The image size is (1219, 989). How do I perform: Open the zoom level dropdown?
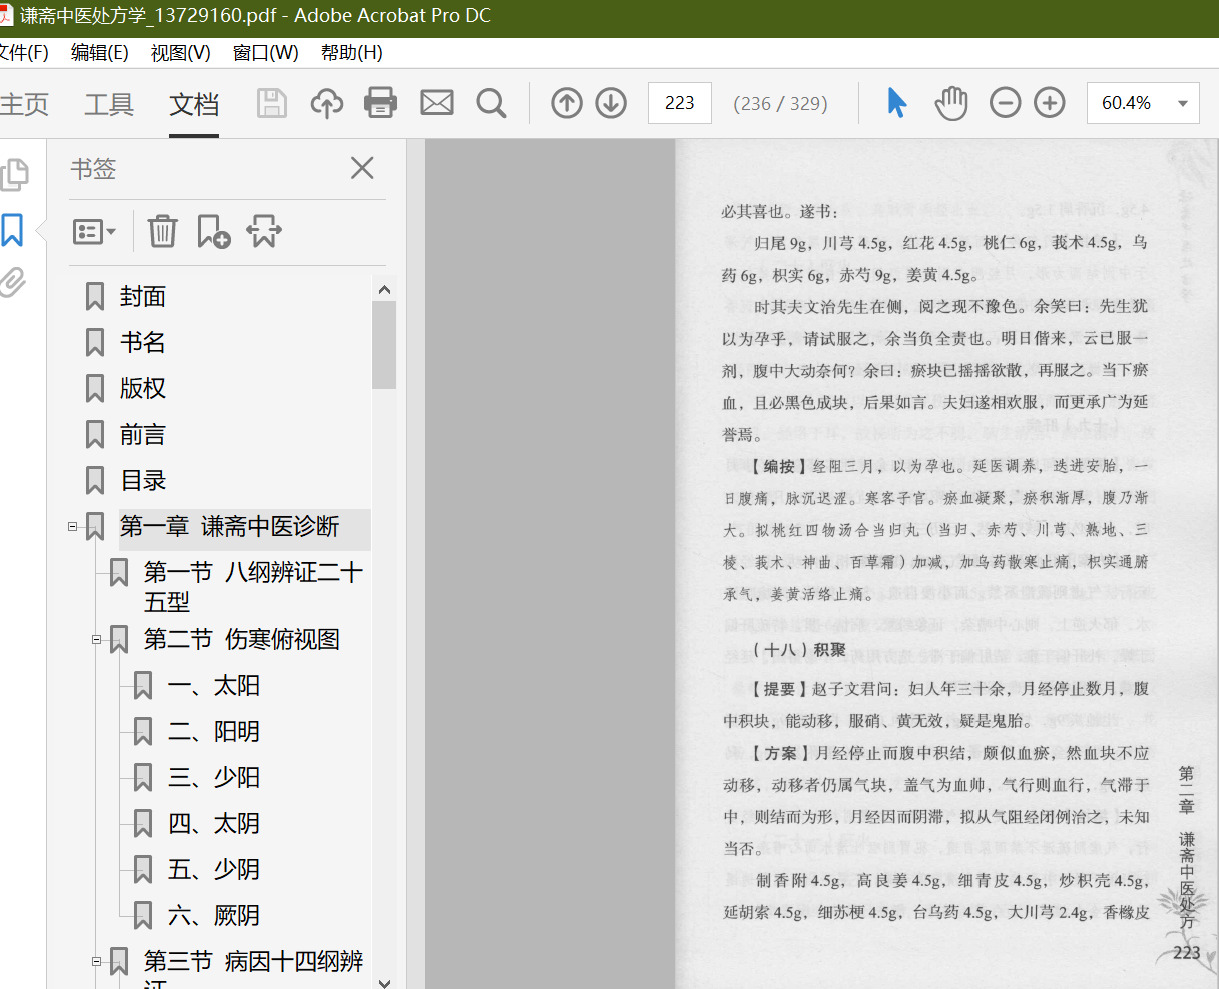[1183, 104]
